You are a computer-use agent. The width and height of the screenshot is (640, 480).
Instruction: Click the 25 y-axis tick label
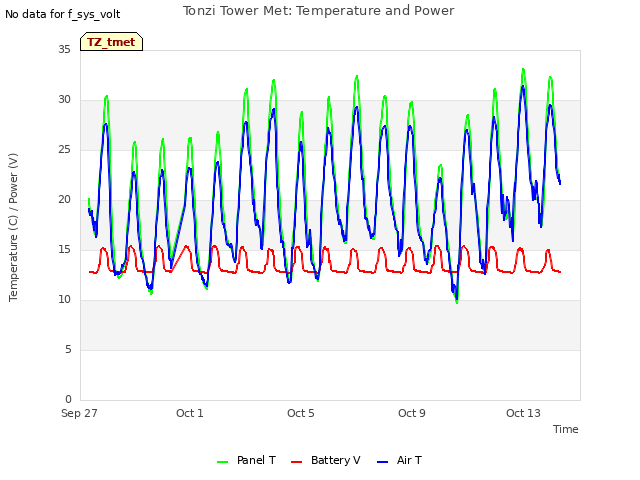pos(64,149)
